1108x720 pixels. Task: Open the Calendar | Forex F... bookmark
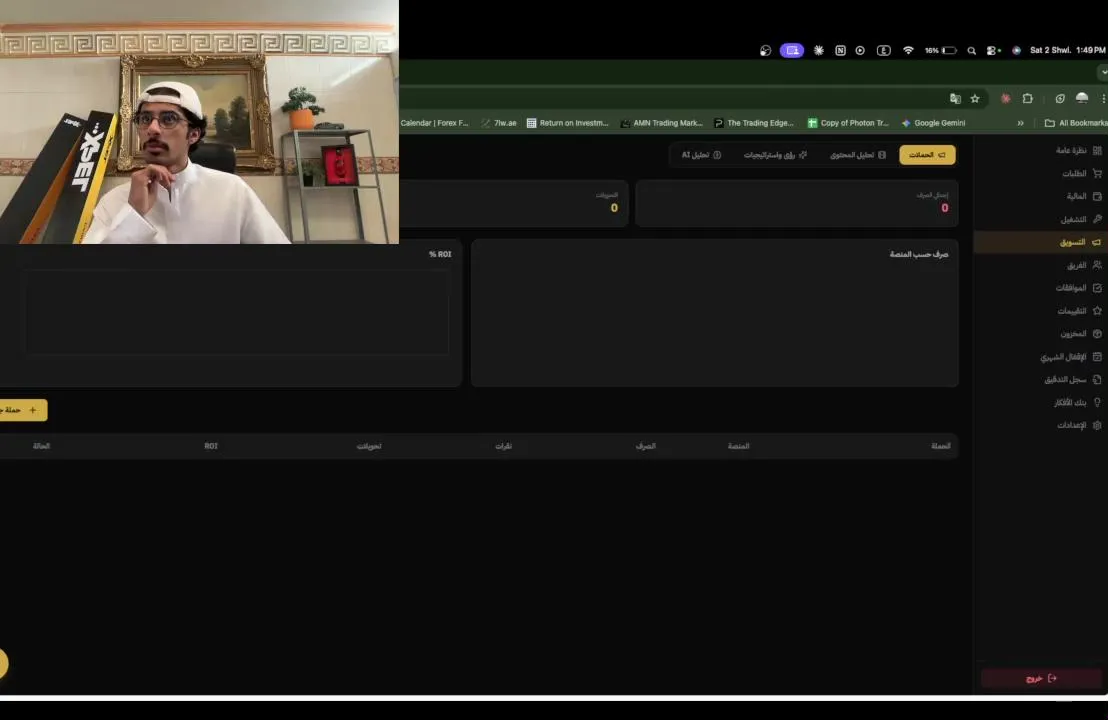tap(435, 123)
